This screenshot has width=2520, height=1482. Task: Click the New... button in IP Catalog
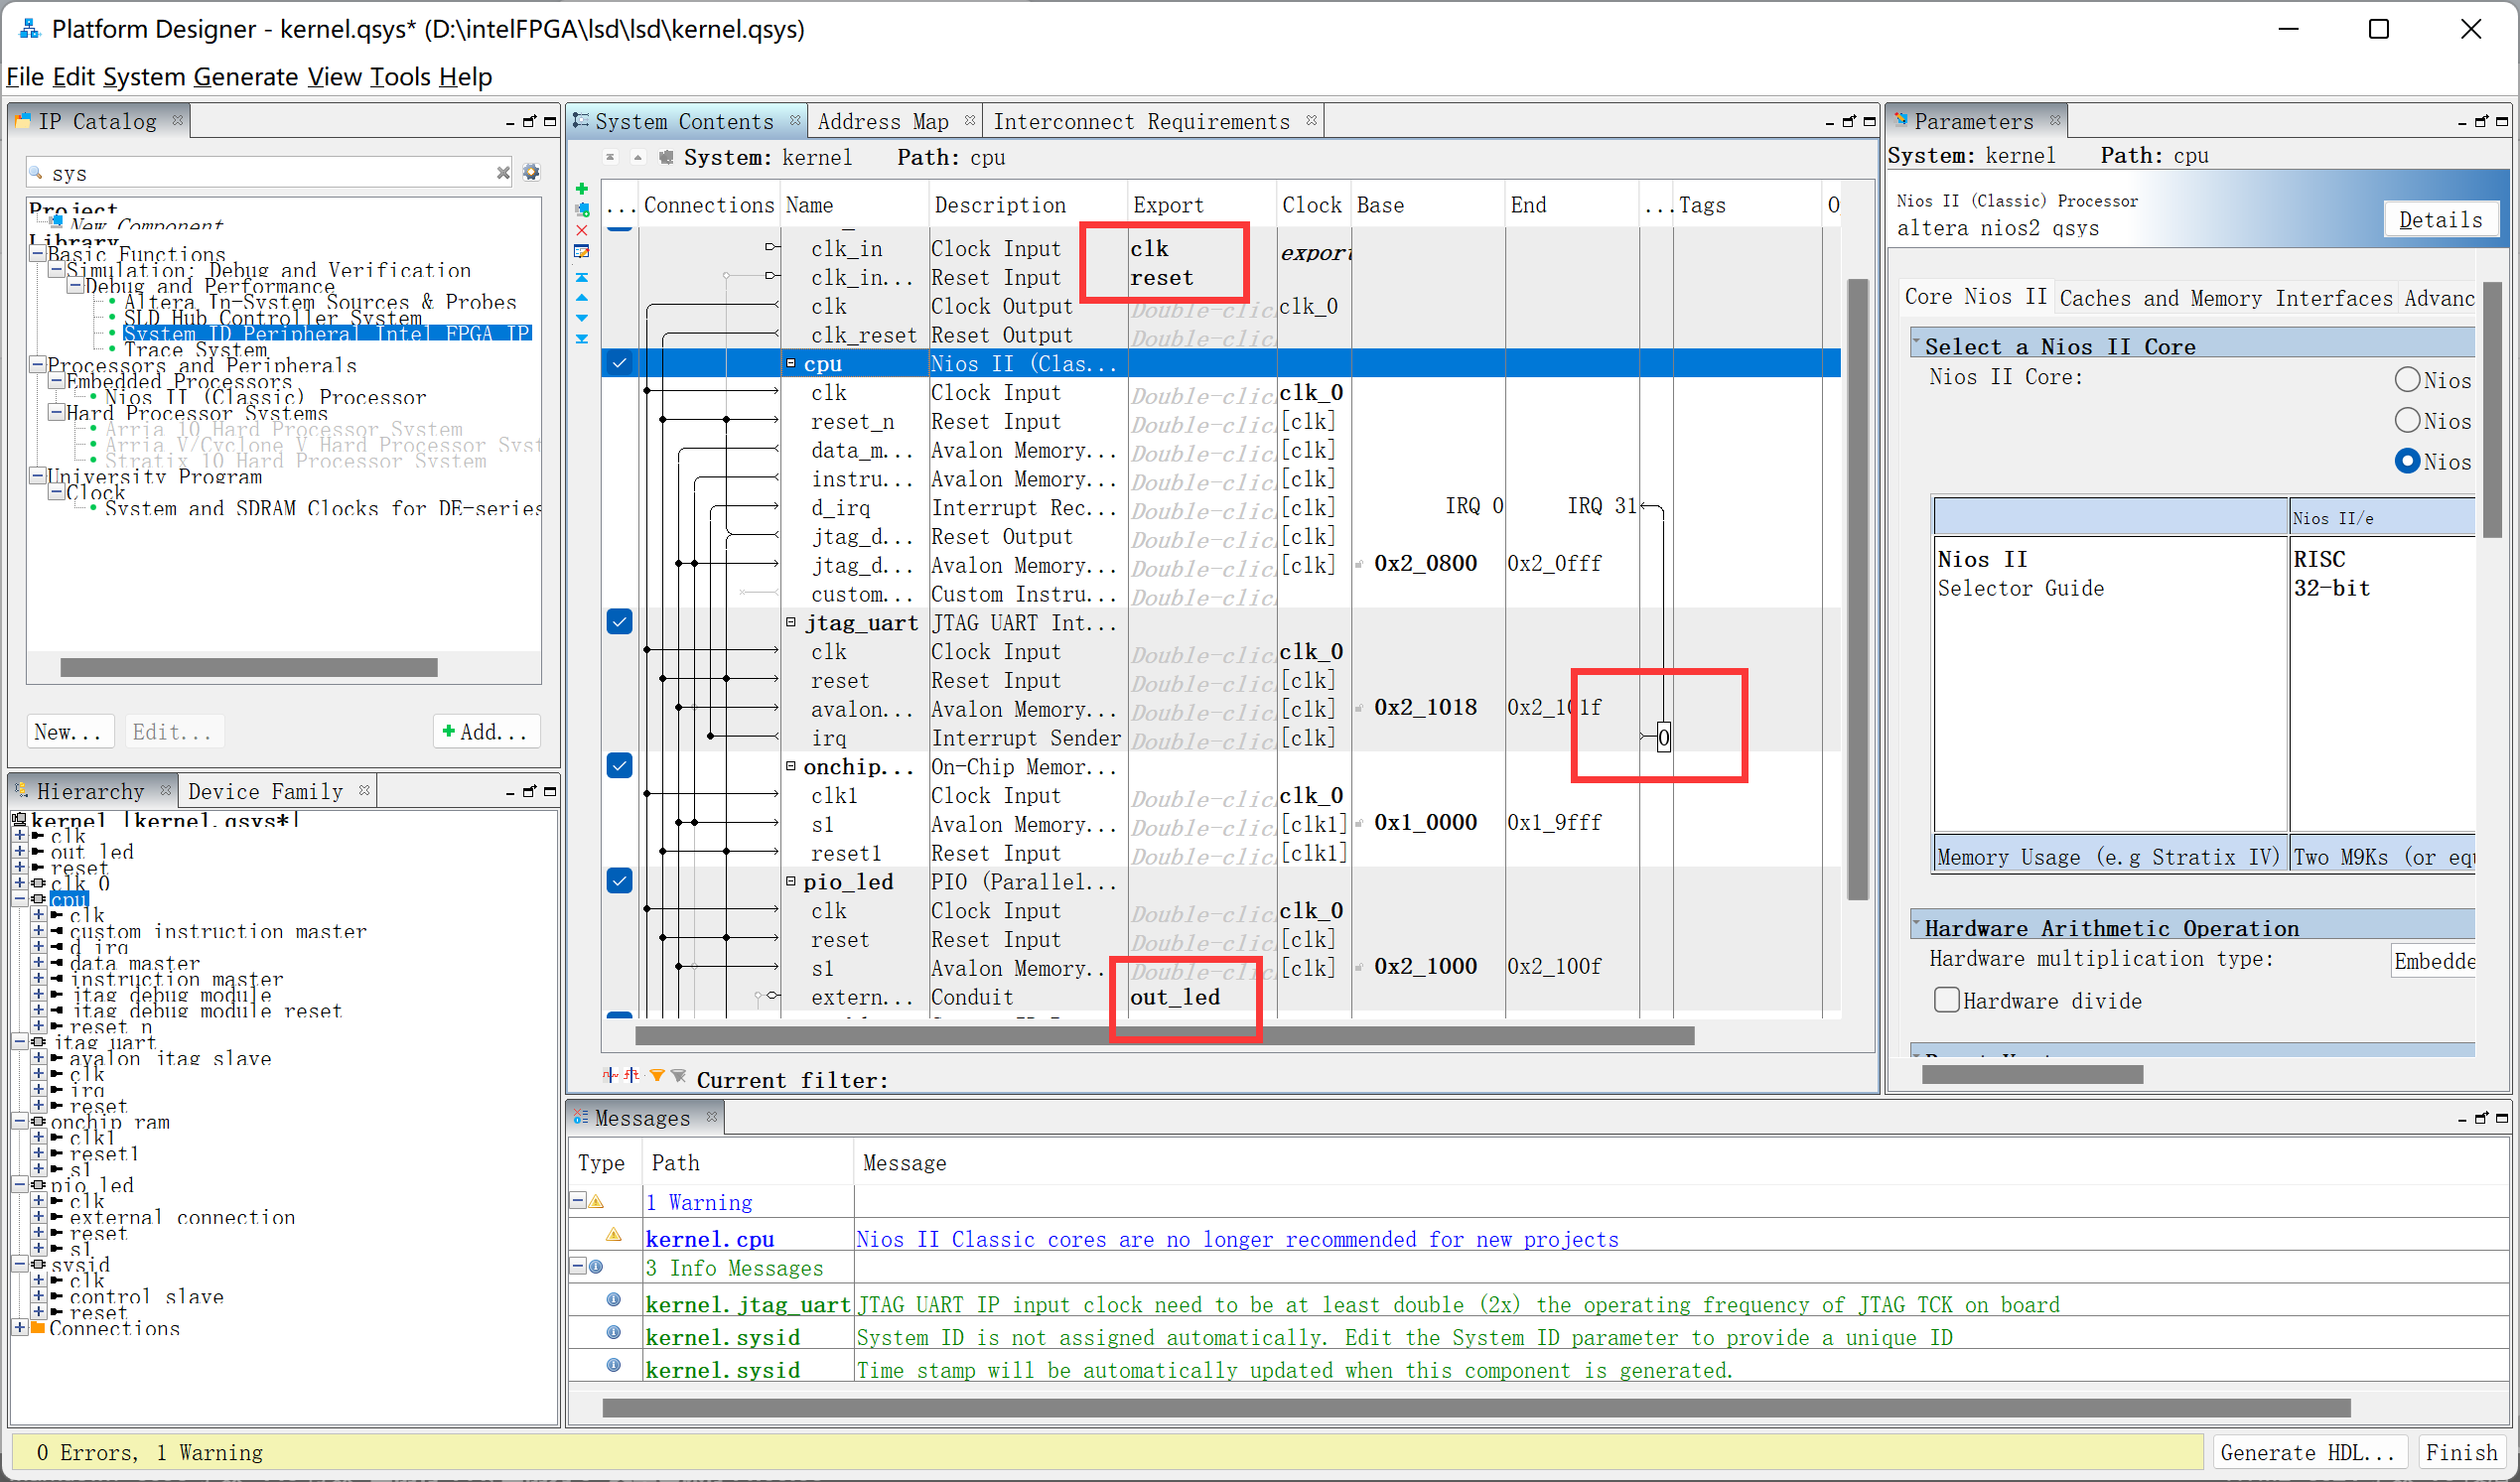68,731
